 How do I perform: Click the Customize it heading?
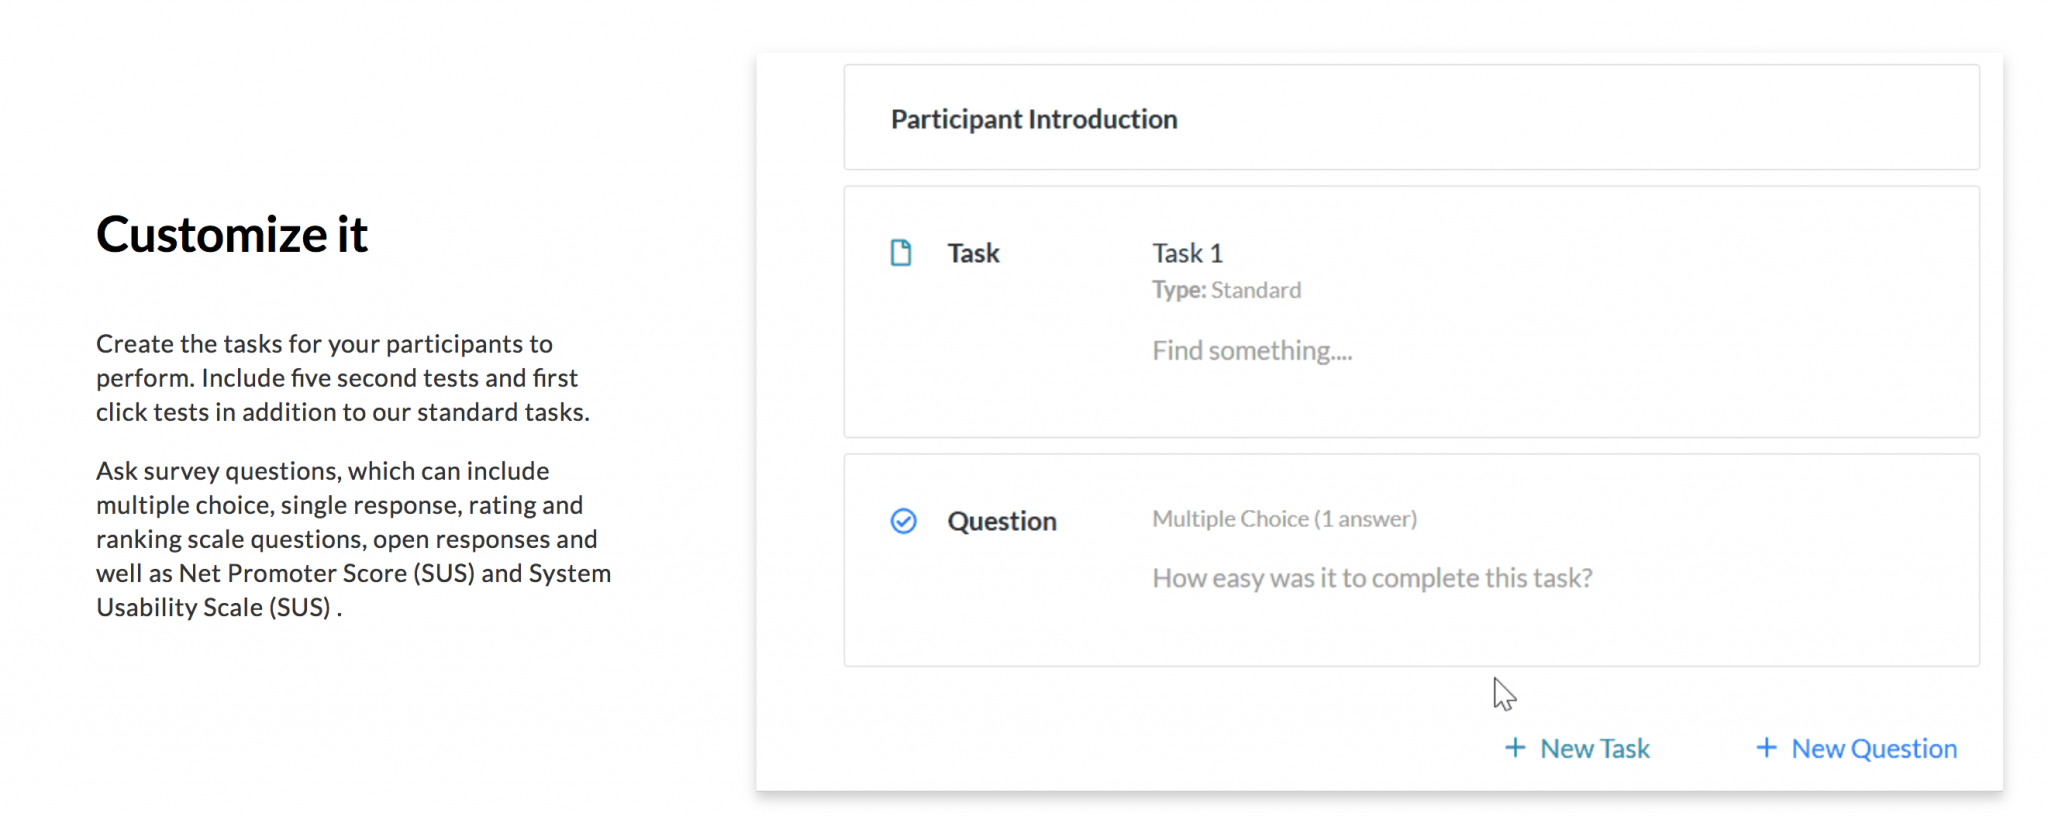pyautogui.click(x=232, y=234)
